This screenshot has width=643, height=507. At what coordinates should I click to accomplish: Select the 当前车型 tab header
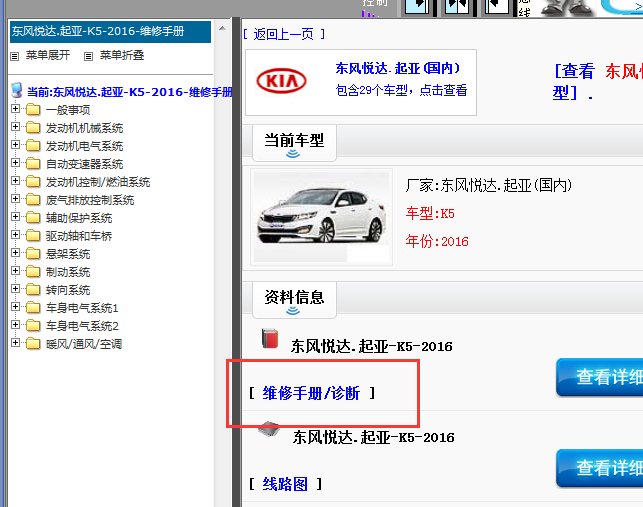click(x=294, y=143)
